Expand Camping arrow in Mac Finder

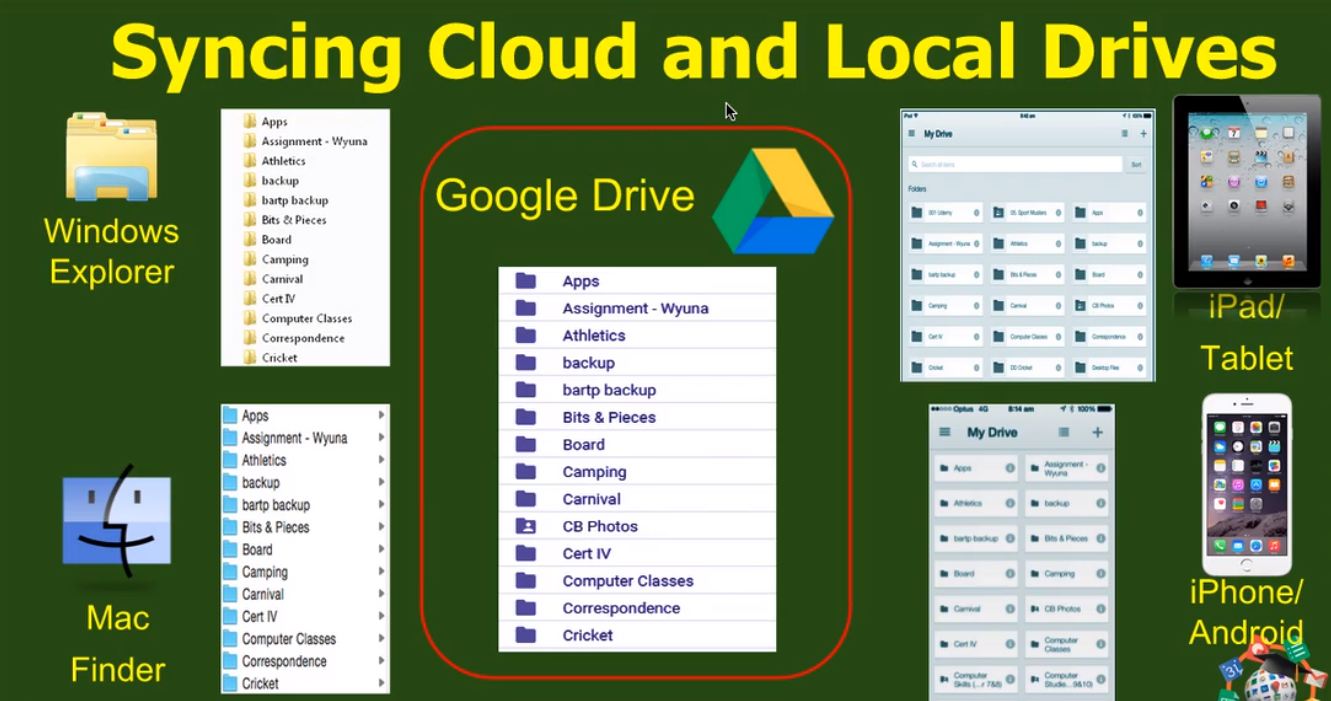381,572
